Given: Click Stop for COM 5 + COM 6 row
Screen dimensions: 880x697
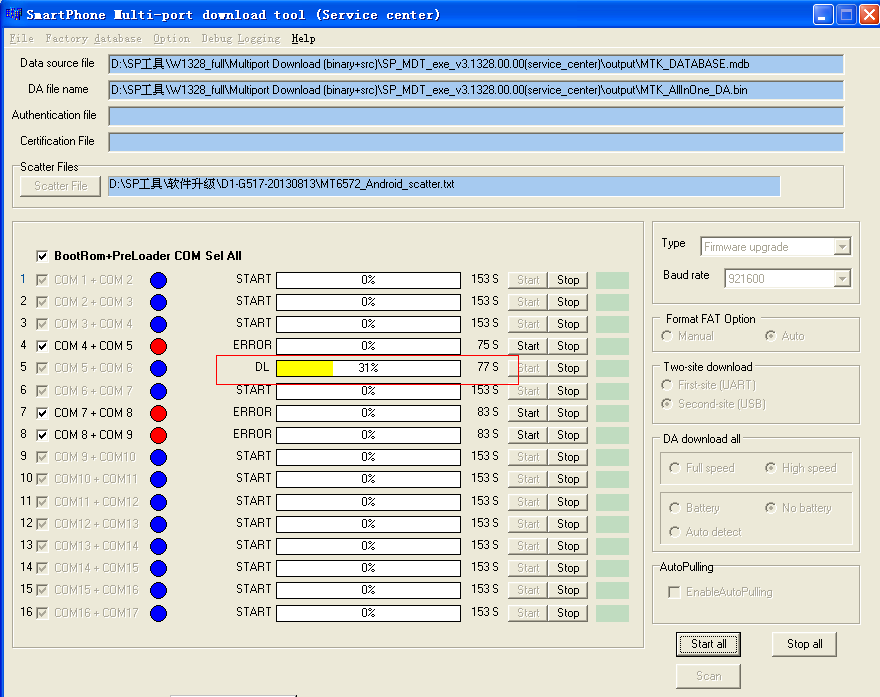Looking at the screenshot, I should pyautogui.click(x=568, y=368).
